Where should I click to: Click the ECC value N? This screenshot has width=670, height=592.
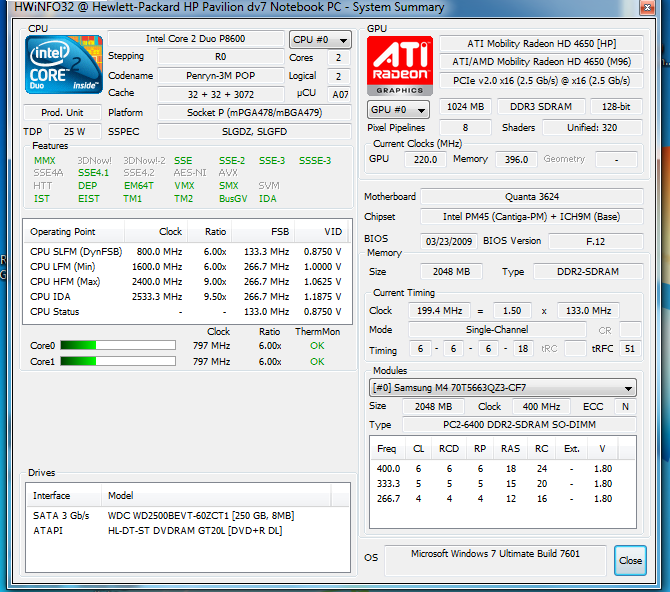click(625, 406)
